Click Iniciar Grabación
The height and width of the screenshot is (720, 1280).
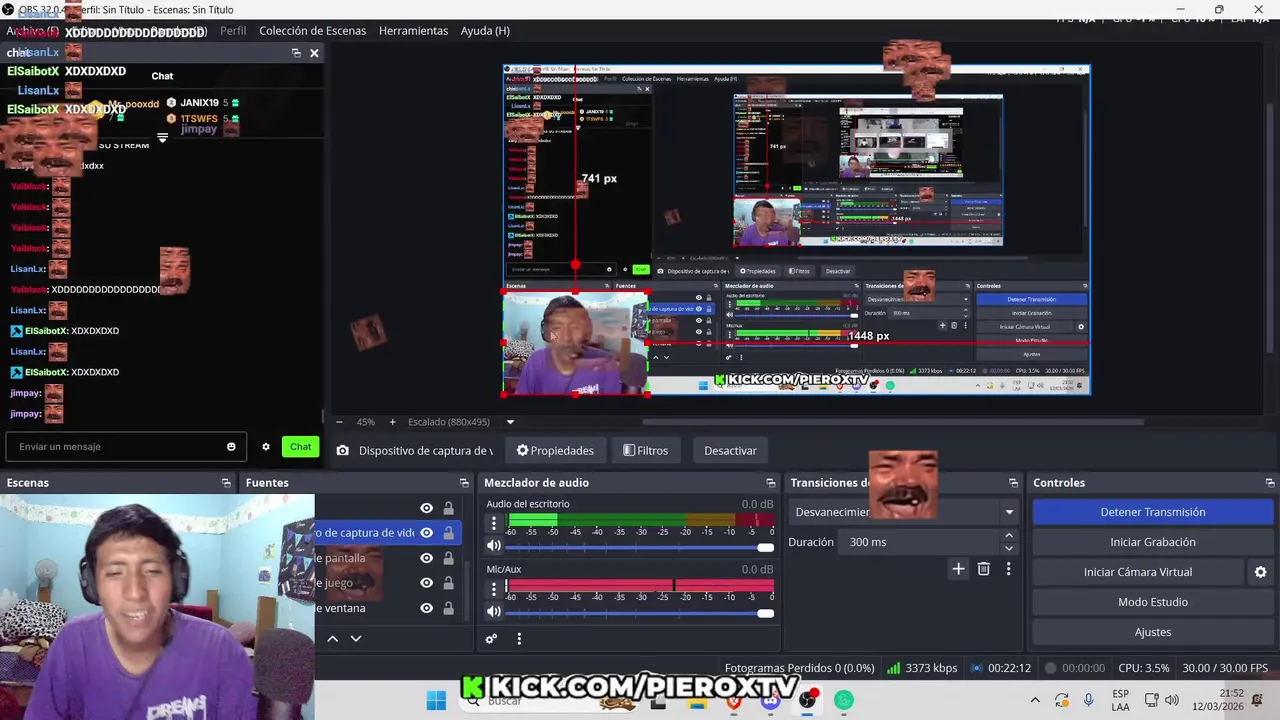coord(1153,542)
